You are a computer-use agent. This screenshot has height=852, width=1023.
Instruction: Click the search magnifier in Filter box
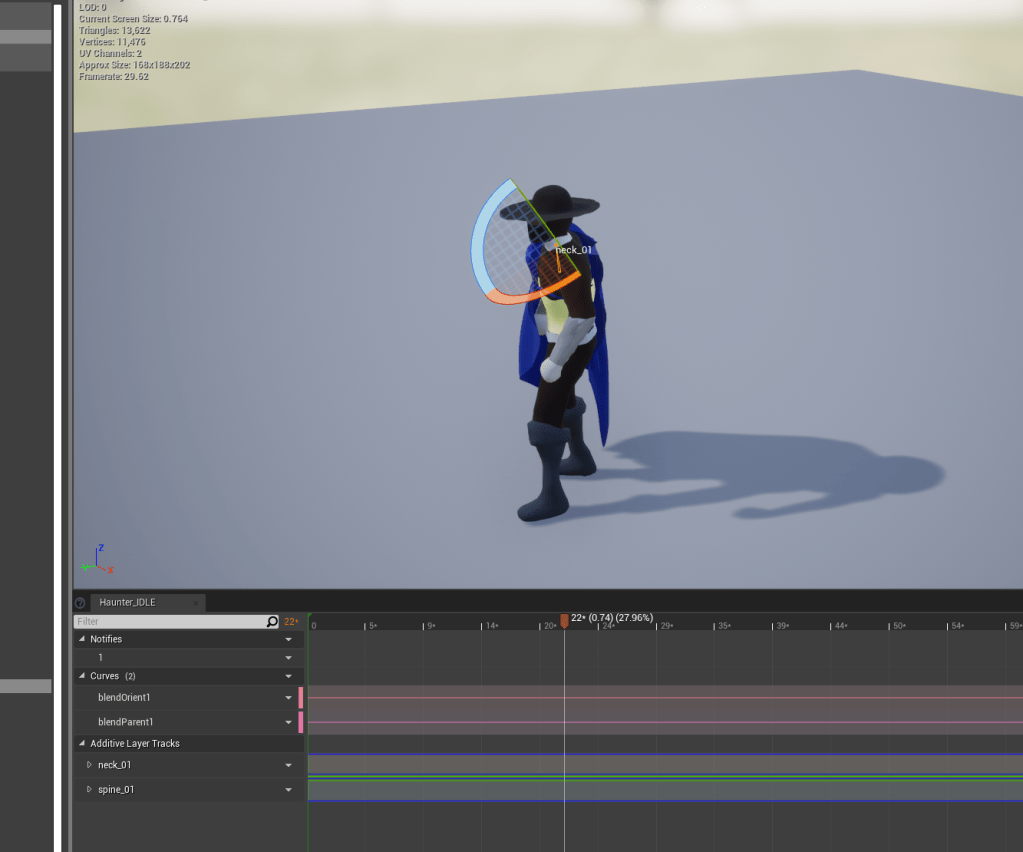point(272,622)
